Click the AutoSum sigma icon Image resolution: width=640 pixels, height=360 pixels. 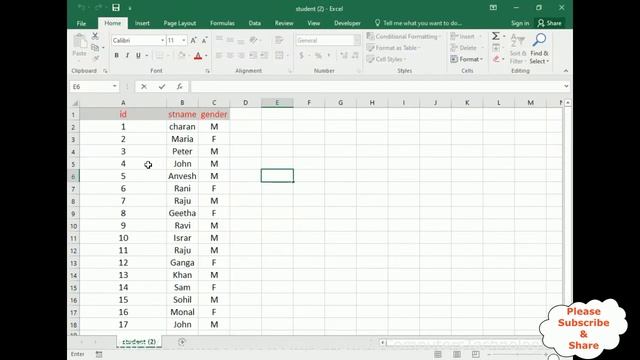[x=496, y=36]
